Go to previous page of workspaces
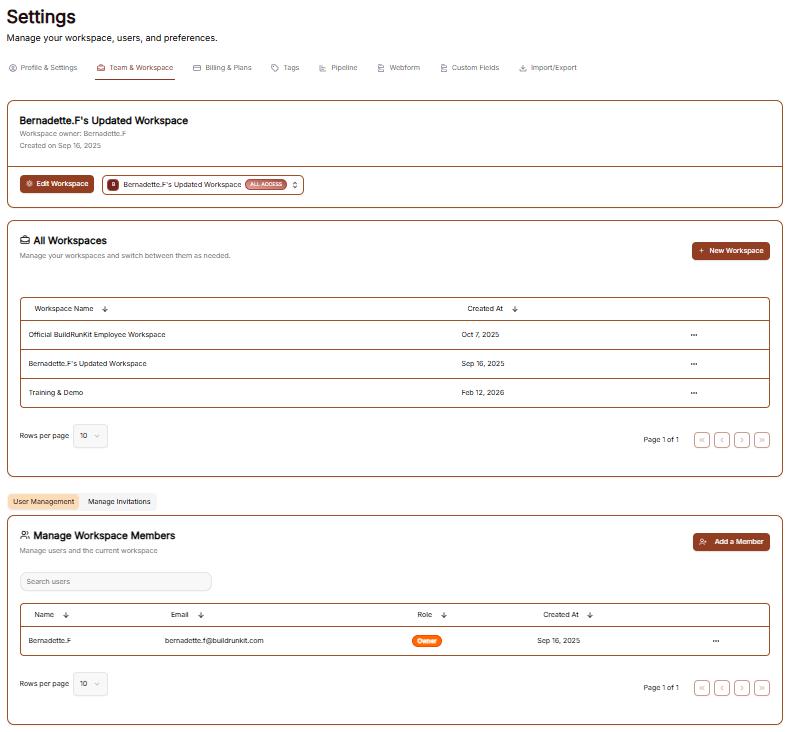Viewport: 792px width, 732px height. click(722, 440)
